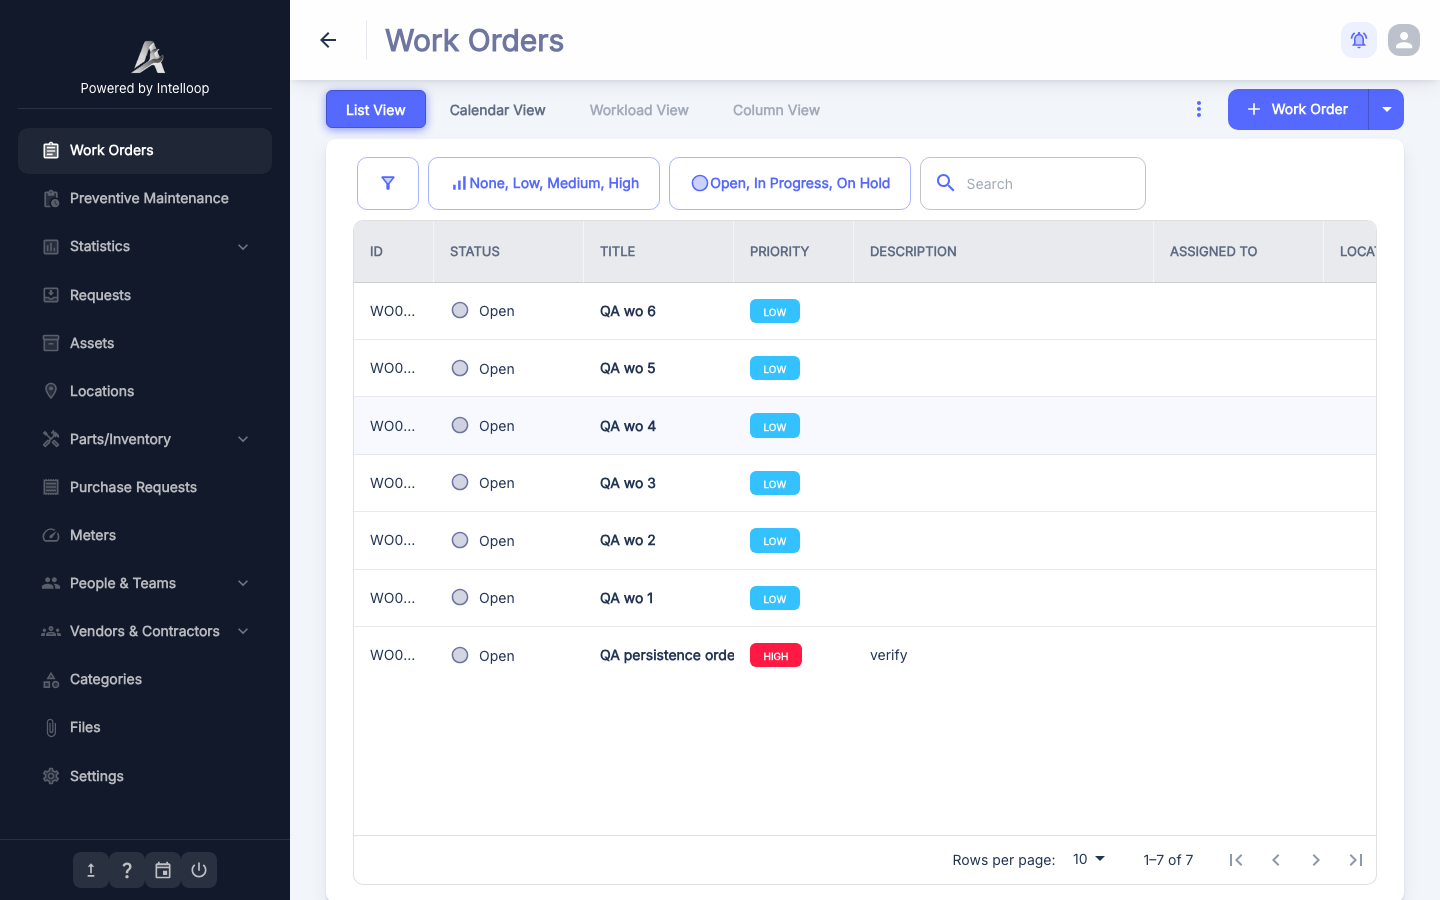Toggle status circle for QA wo 1

pos(460,597)
